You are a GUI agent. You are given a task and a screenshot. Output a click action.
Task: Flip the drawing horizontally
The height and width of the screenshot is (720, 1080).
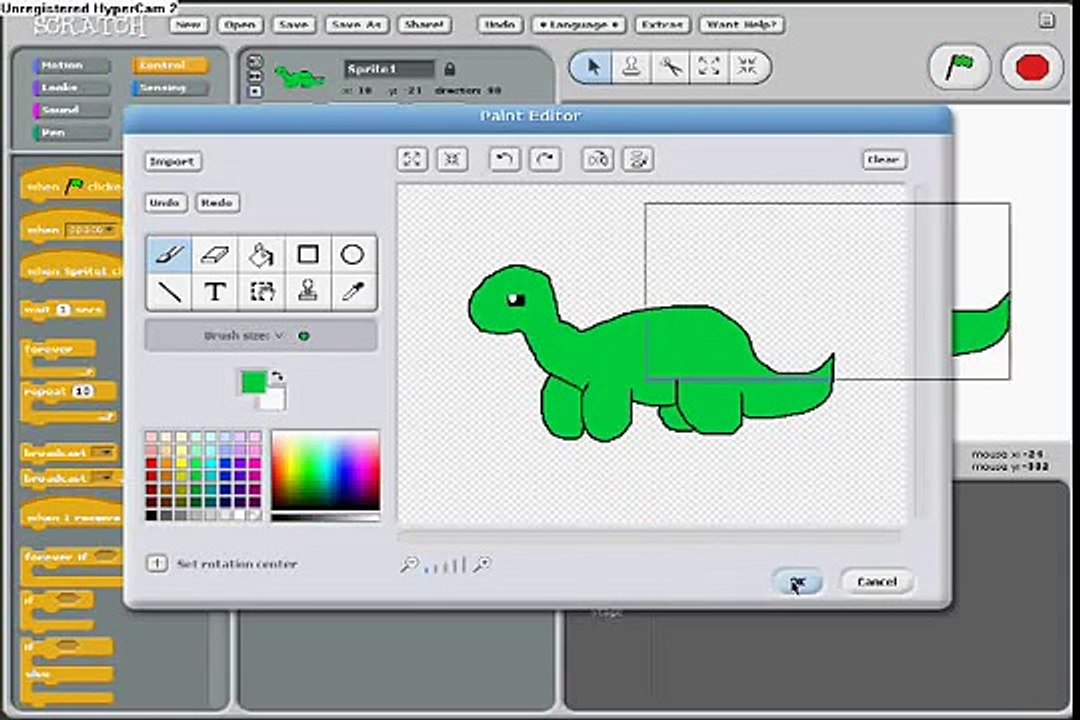[597, 159]
